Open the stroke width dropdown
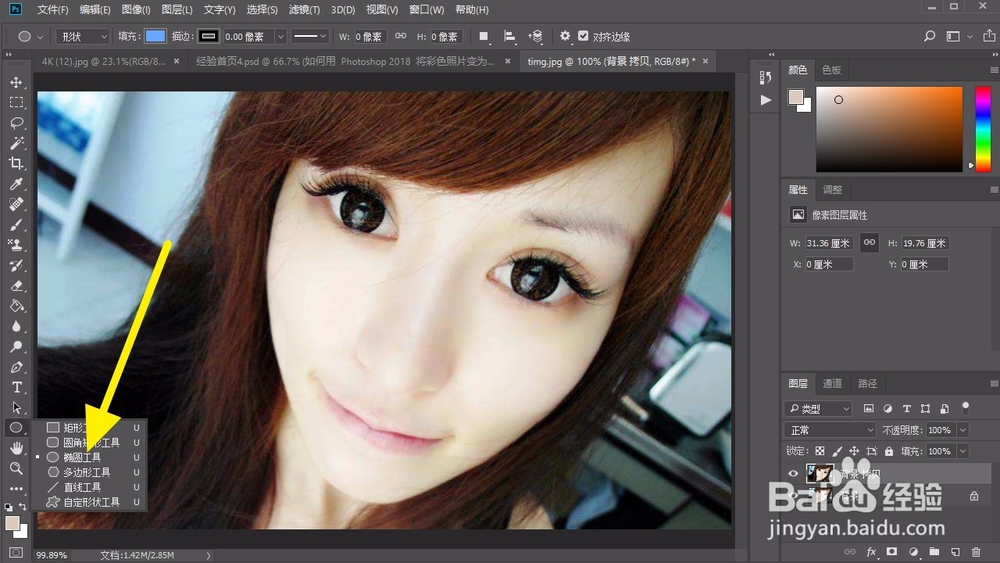This screenshot has height=563, width=1000. pyautogui.click(x=280, y=36)
